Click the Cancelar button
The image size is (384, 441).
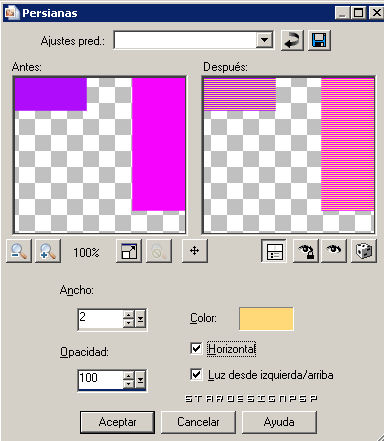tap(198, 422)
